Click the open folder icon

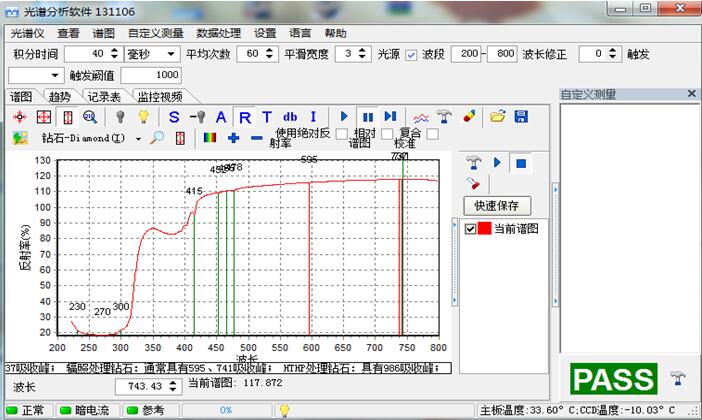pos(497,117)
